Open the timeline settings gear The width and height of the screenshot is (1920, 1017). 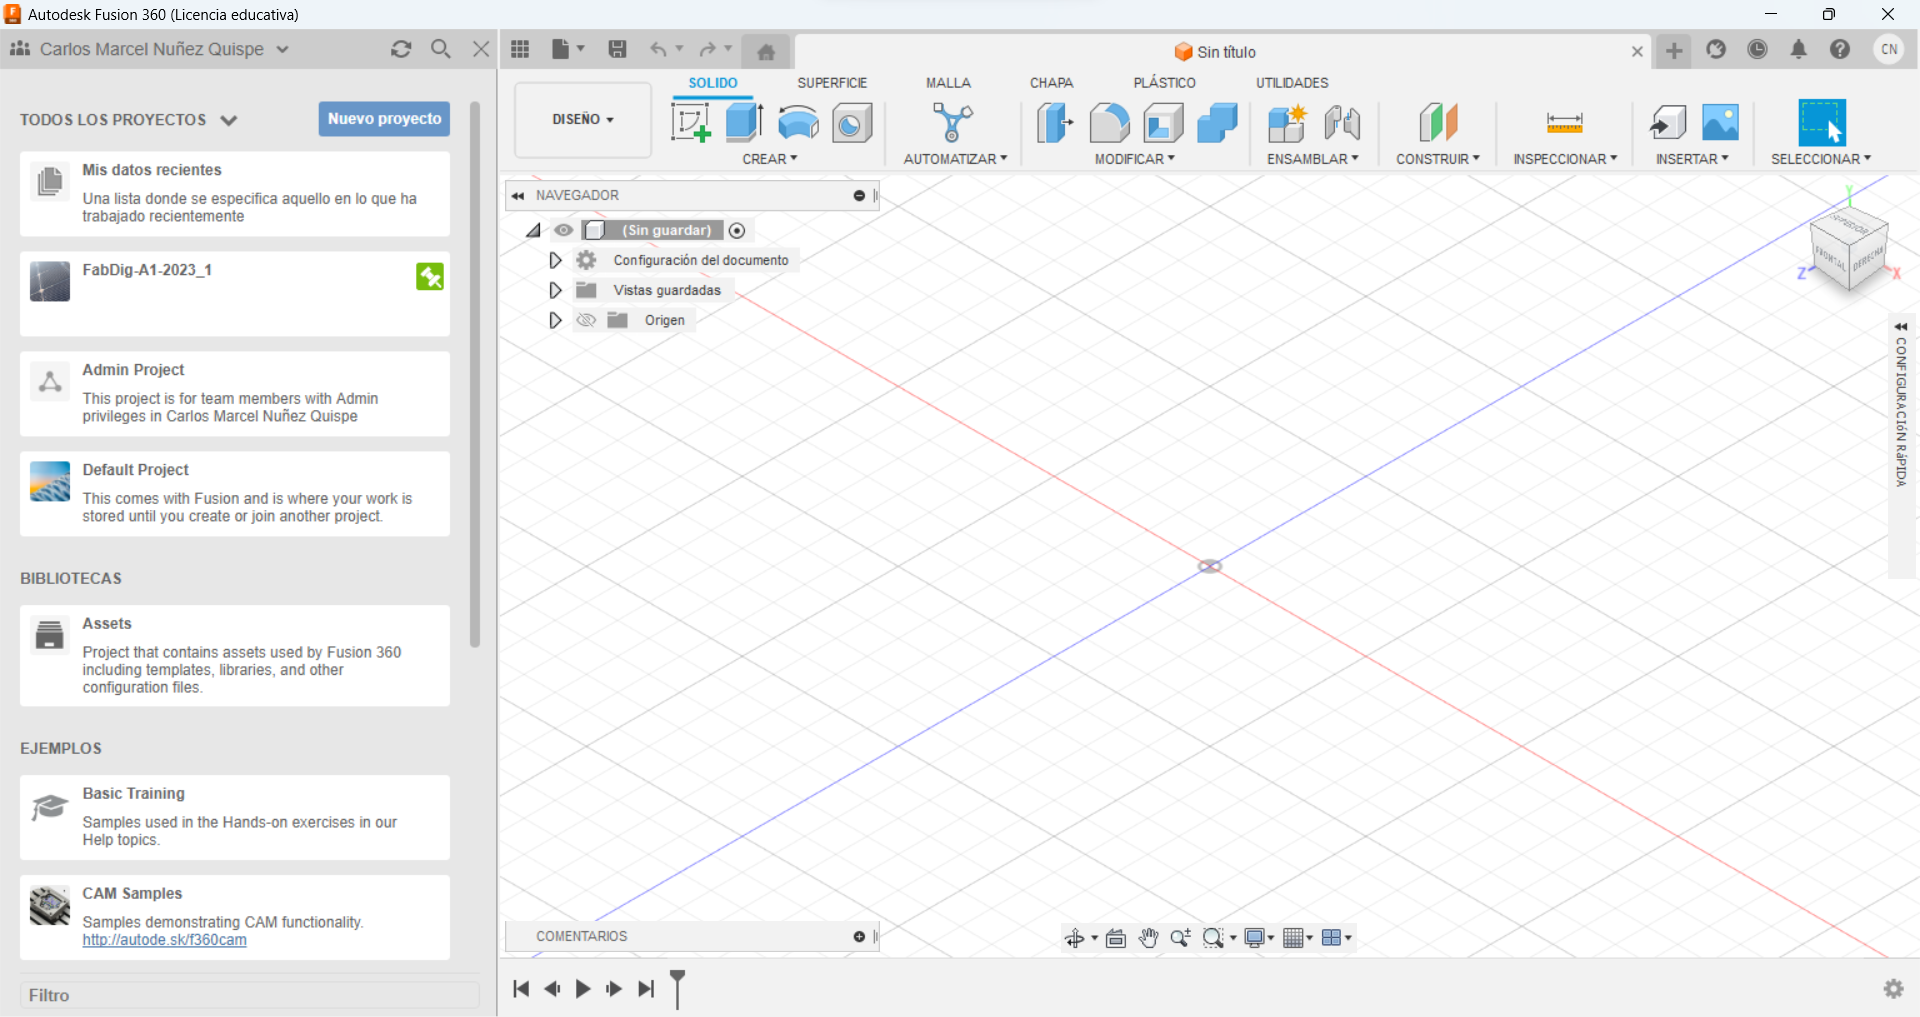(1893, 989)
